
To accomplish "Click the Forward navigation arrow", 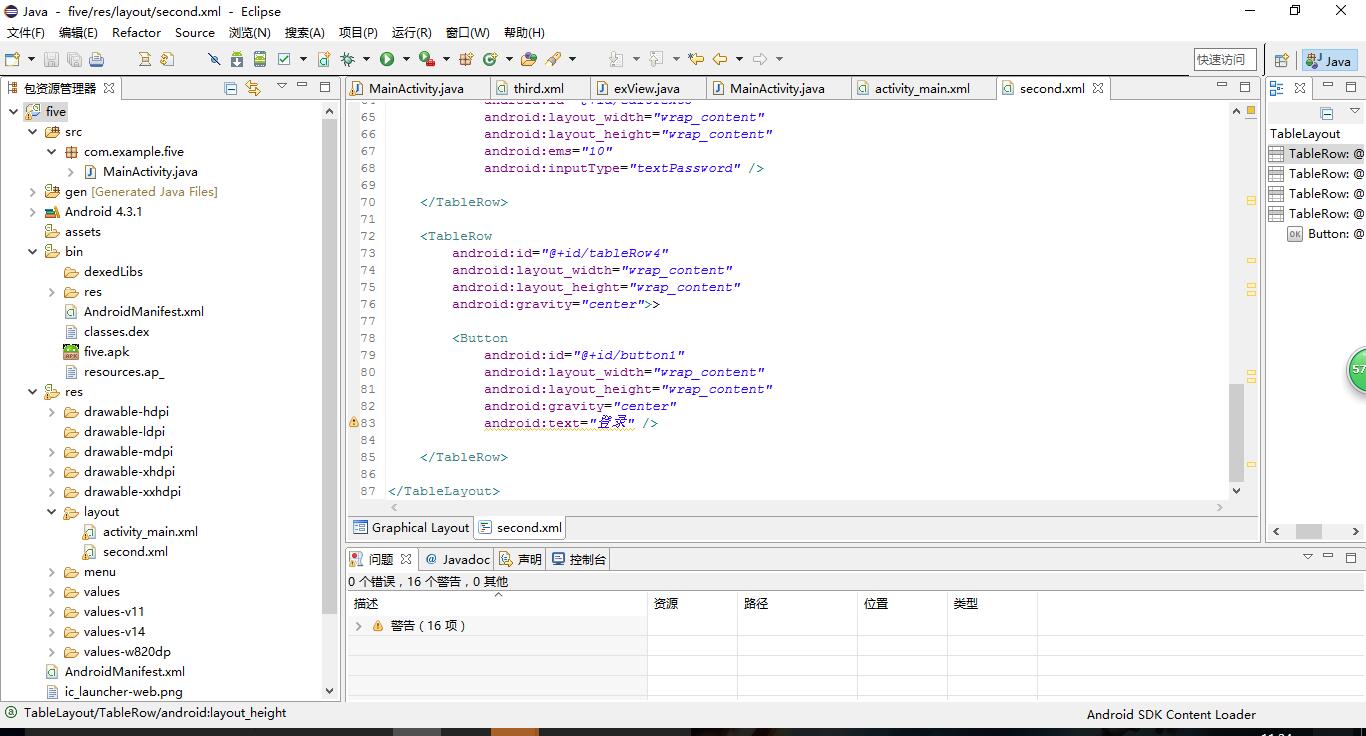I will (x=760, y=59).
